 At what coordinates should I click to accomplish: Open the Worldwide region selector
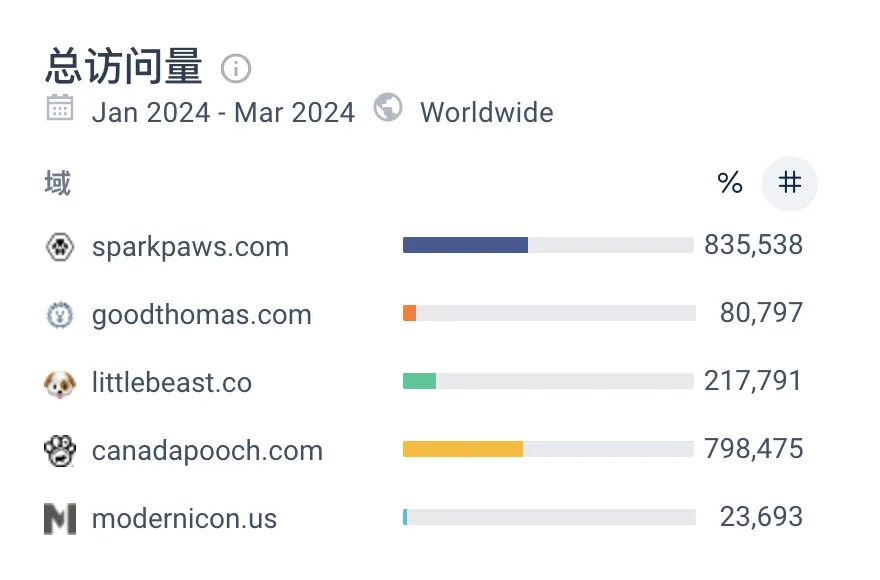coord(486,112)
